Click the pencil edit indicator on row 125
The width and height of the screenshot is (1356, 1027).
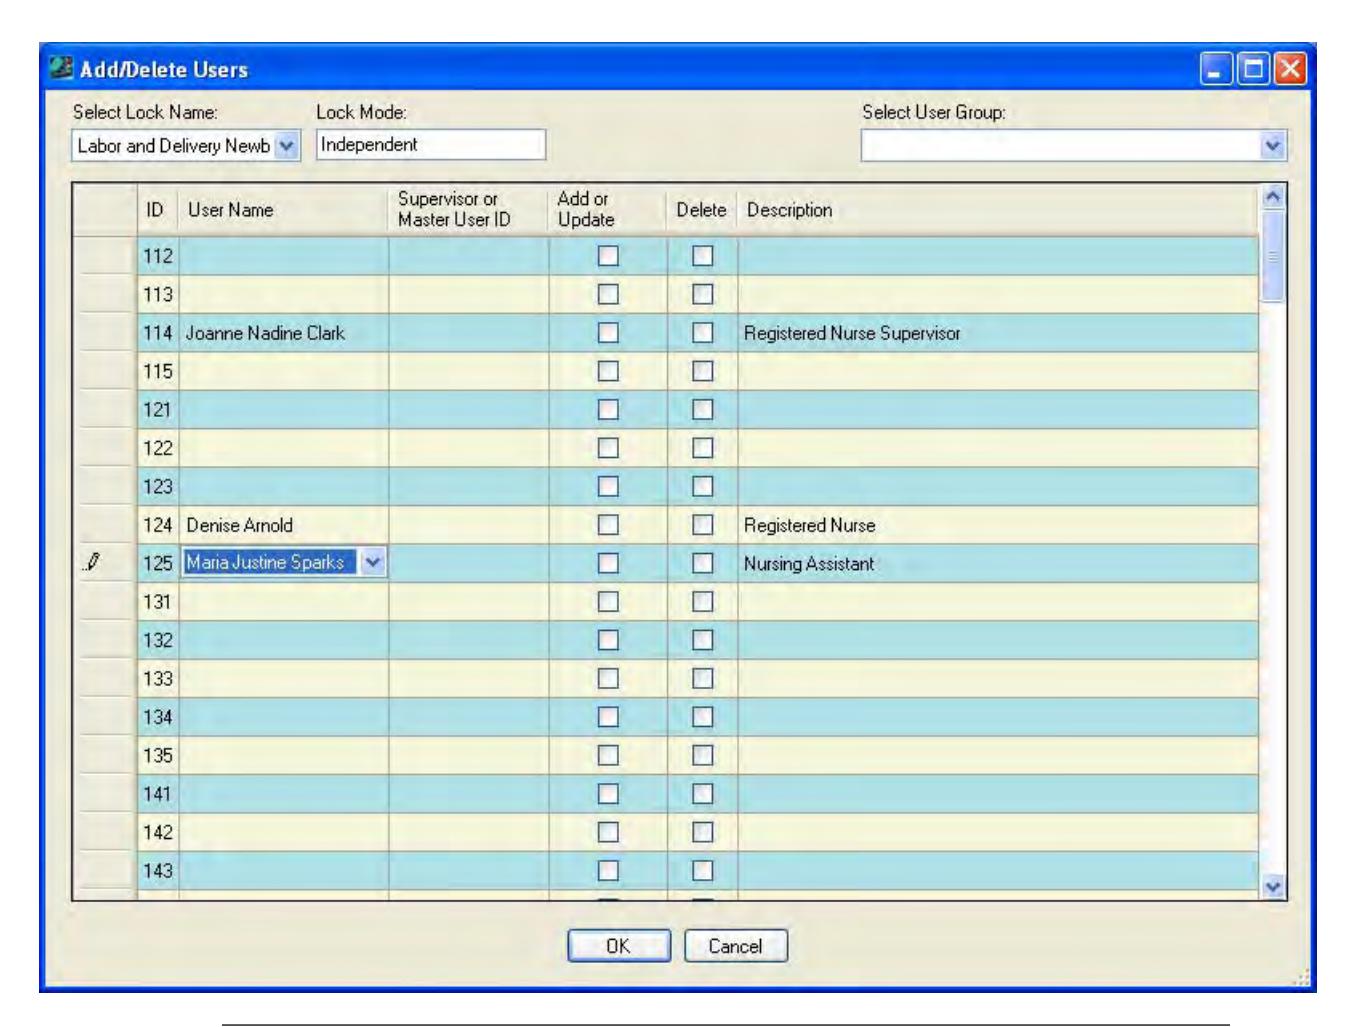tap(91, 563)
